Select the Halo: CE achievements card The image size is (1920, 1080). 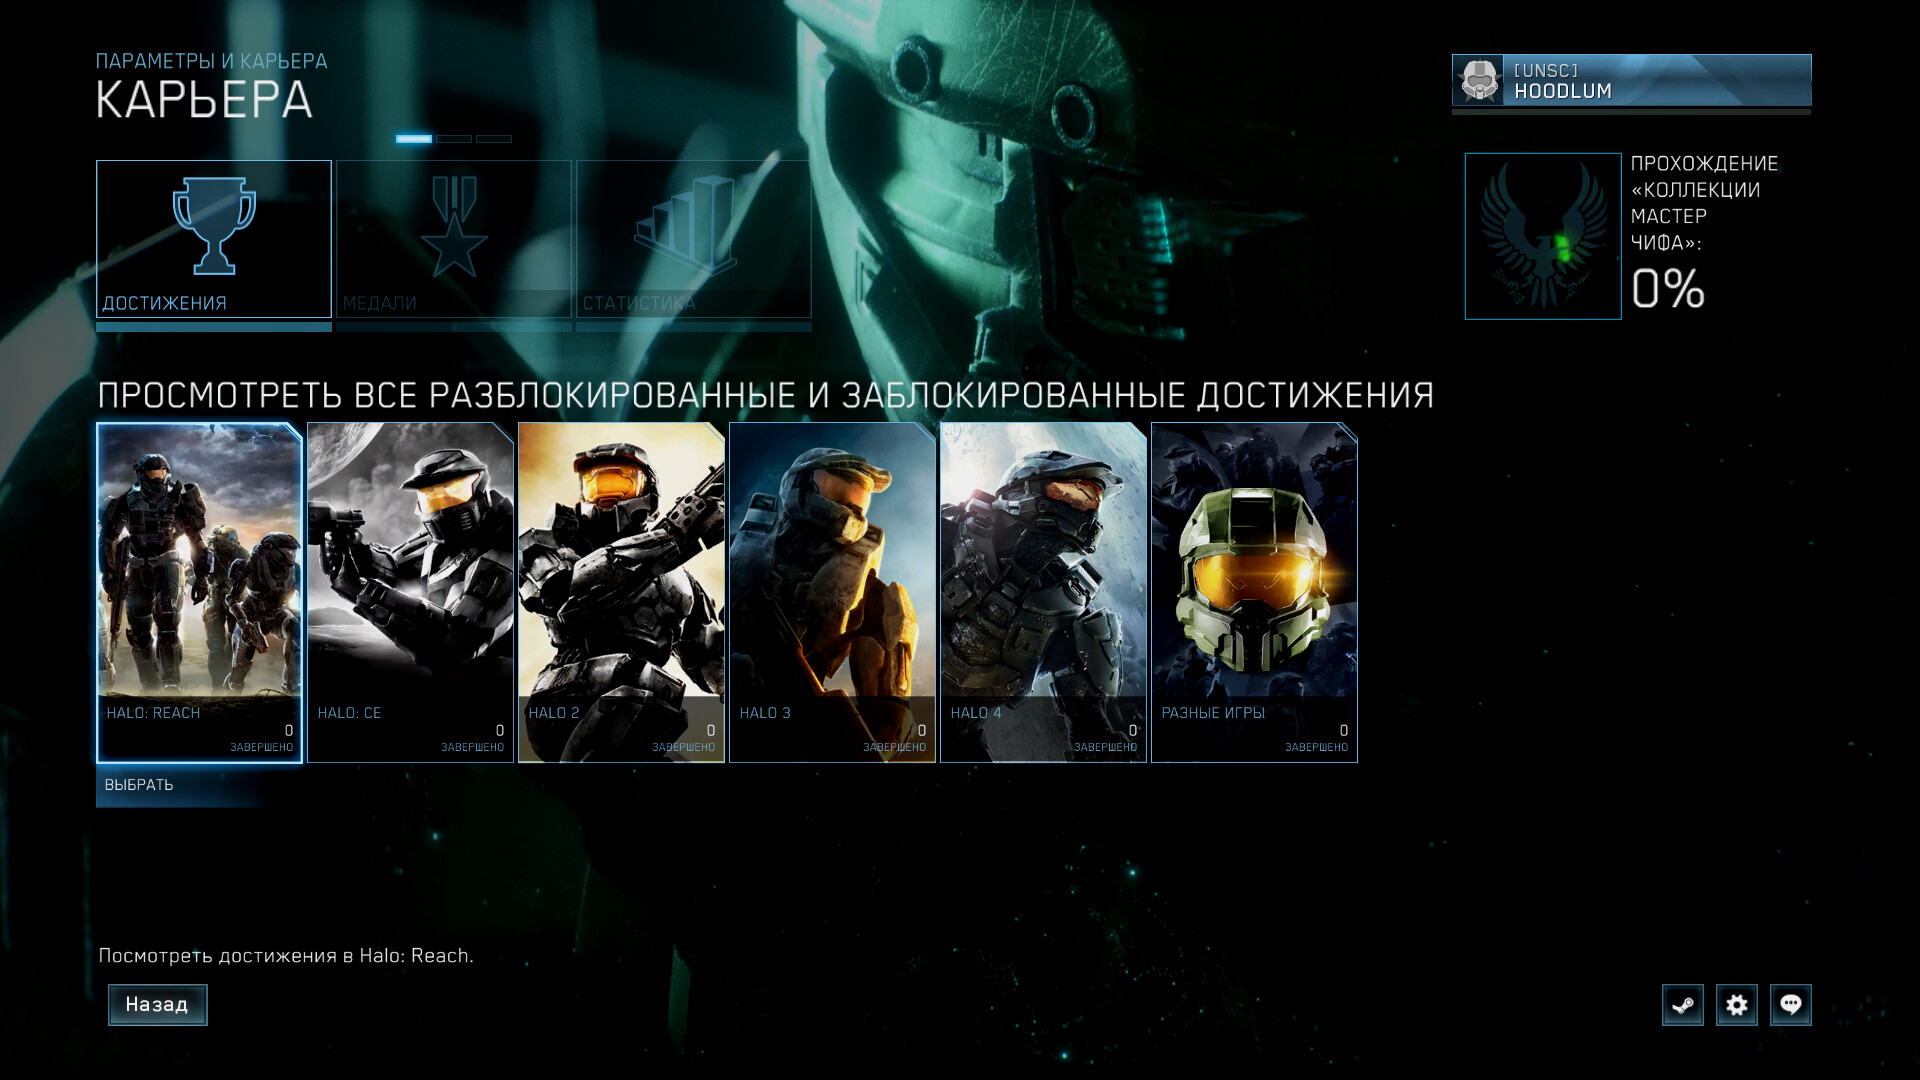(x=410, y=592)
